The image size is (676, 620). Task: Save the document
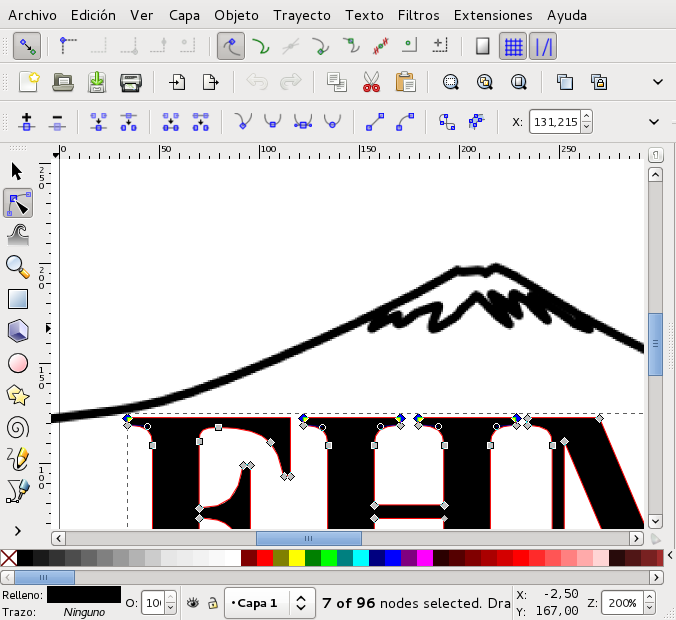[x=97, y=82]
